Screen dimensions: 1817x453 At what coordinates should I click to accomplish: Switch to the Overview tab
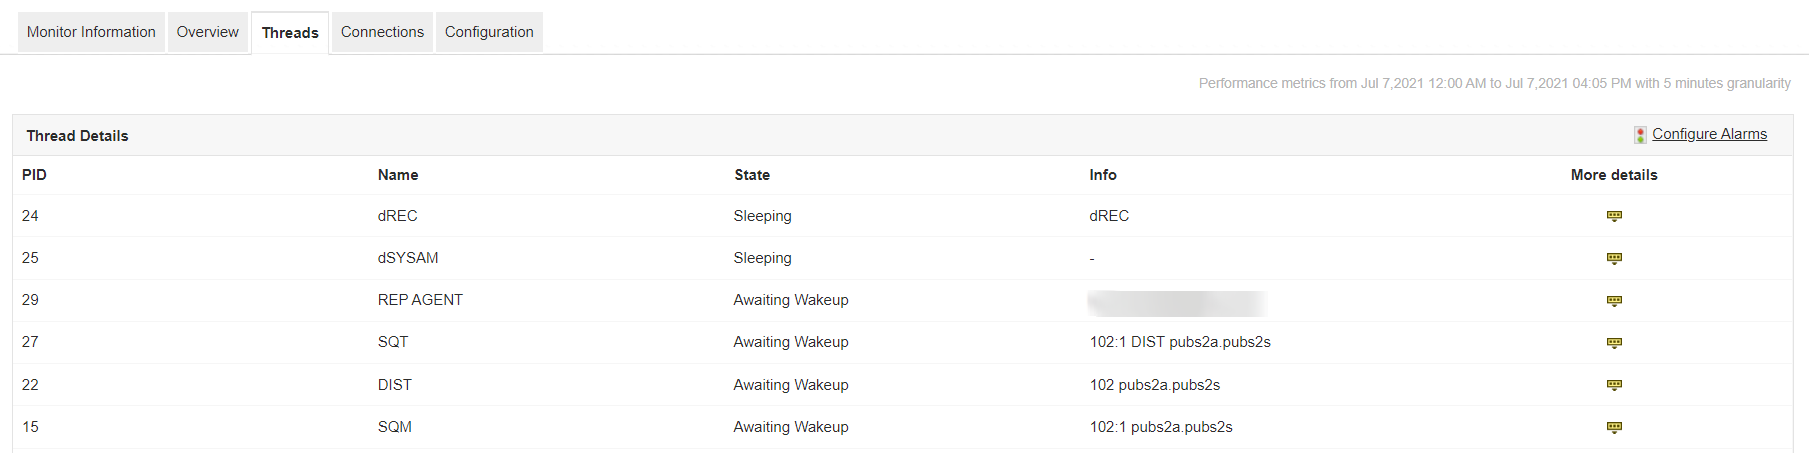pyautogui.click(x=208, y=32)
